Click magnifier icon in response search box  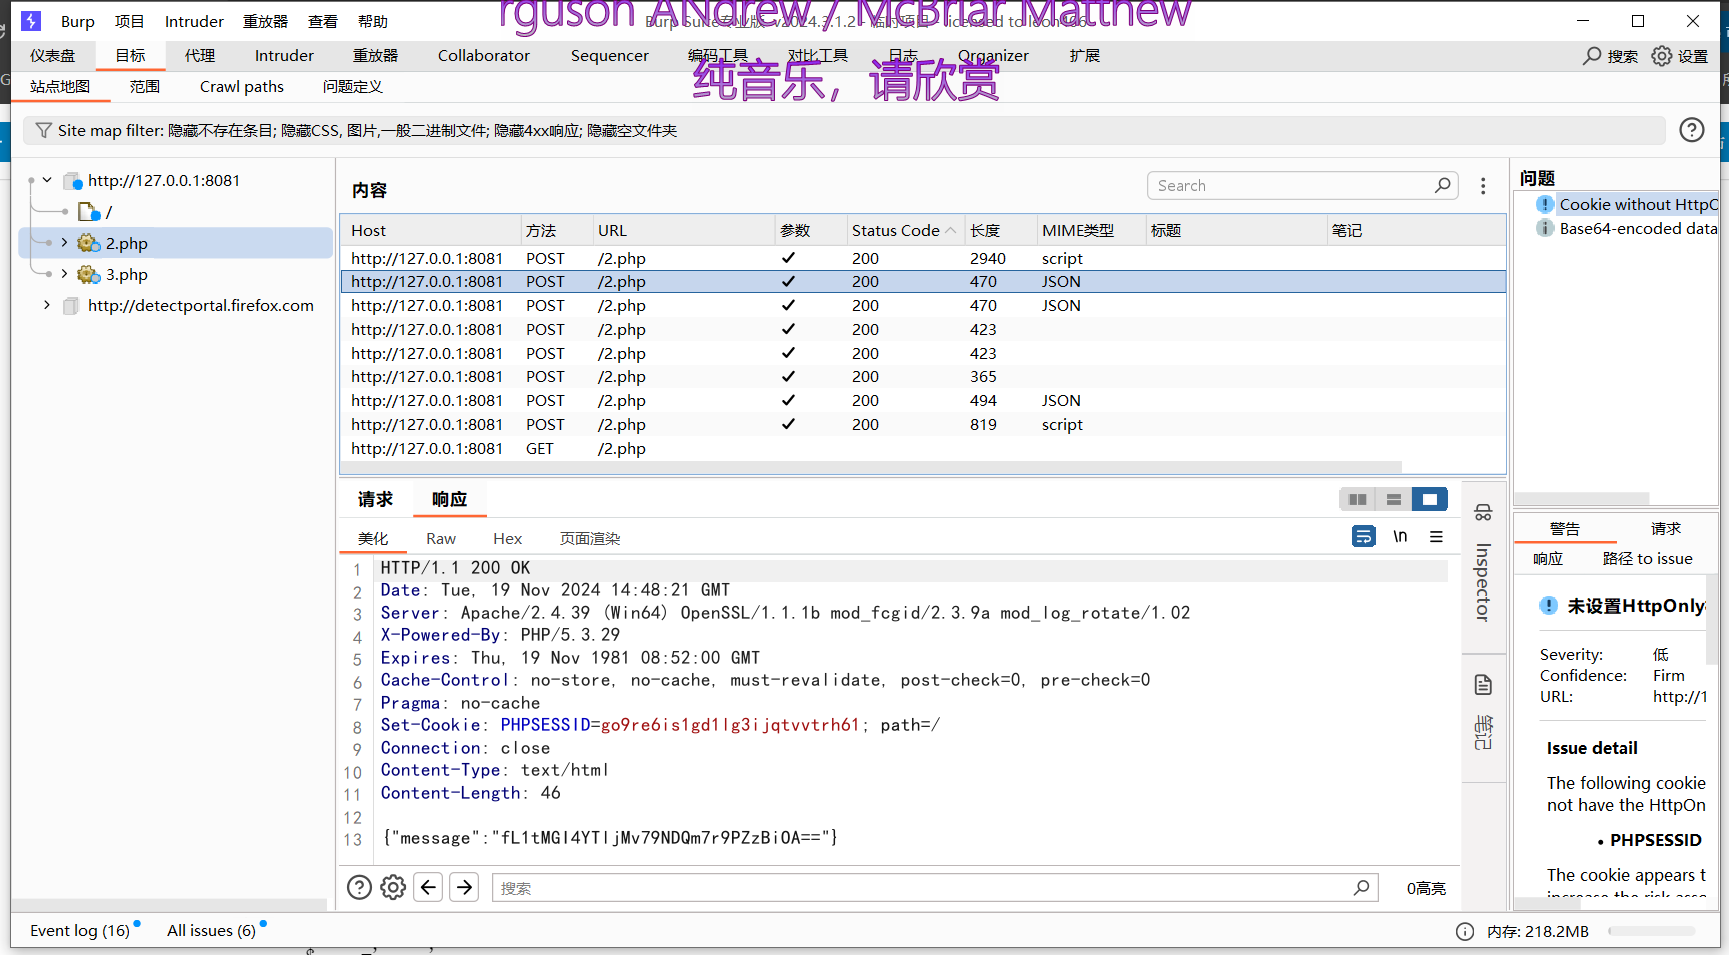[x=1361, y=887]
